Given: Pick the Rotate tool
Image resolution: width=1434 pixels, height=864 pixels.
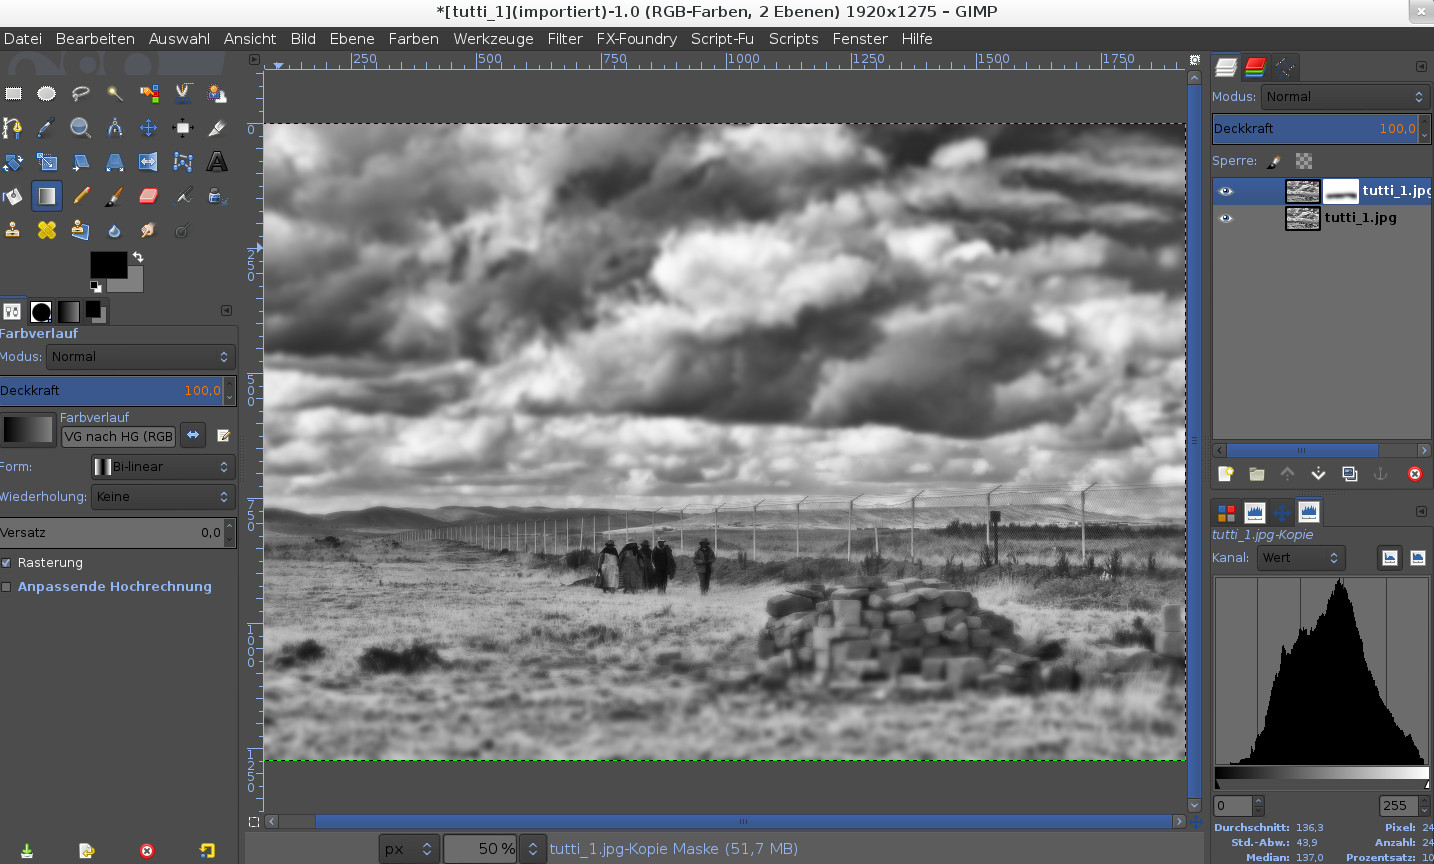Looking at the screenshot, I should [x=13, y=162].
